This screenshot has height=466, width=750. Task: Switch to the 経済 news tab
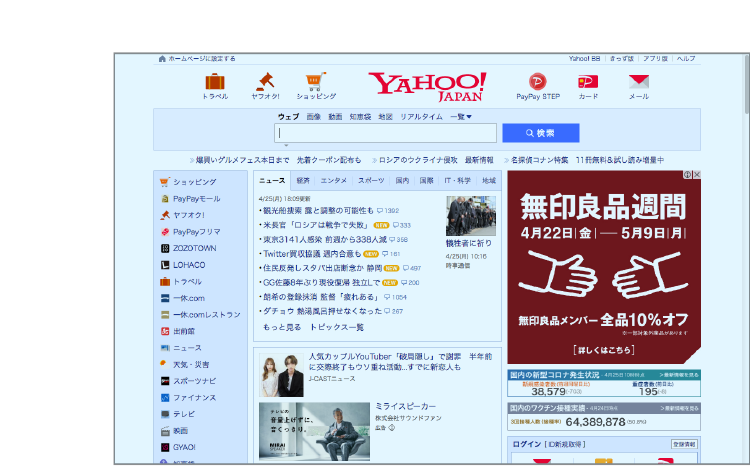point(303,180)
